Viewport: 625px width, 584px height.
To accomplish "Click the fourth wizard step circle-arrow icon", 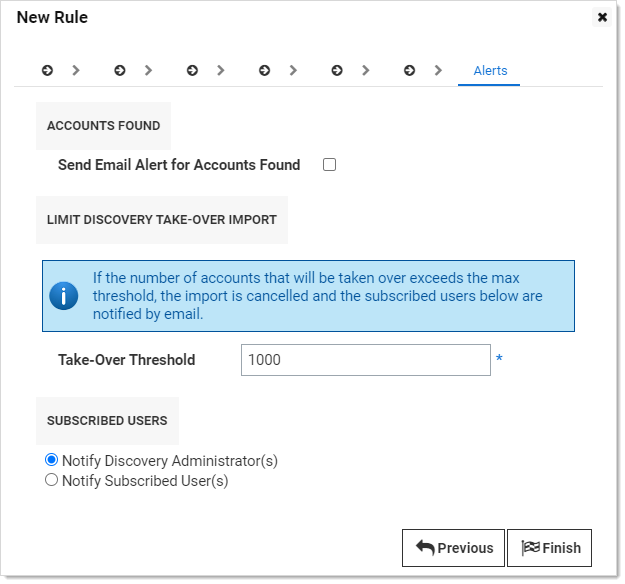I will click(264, 71).
